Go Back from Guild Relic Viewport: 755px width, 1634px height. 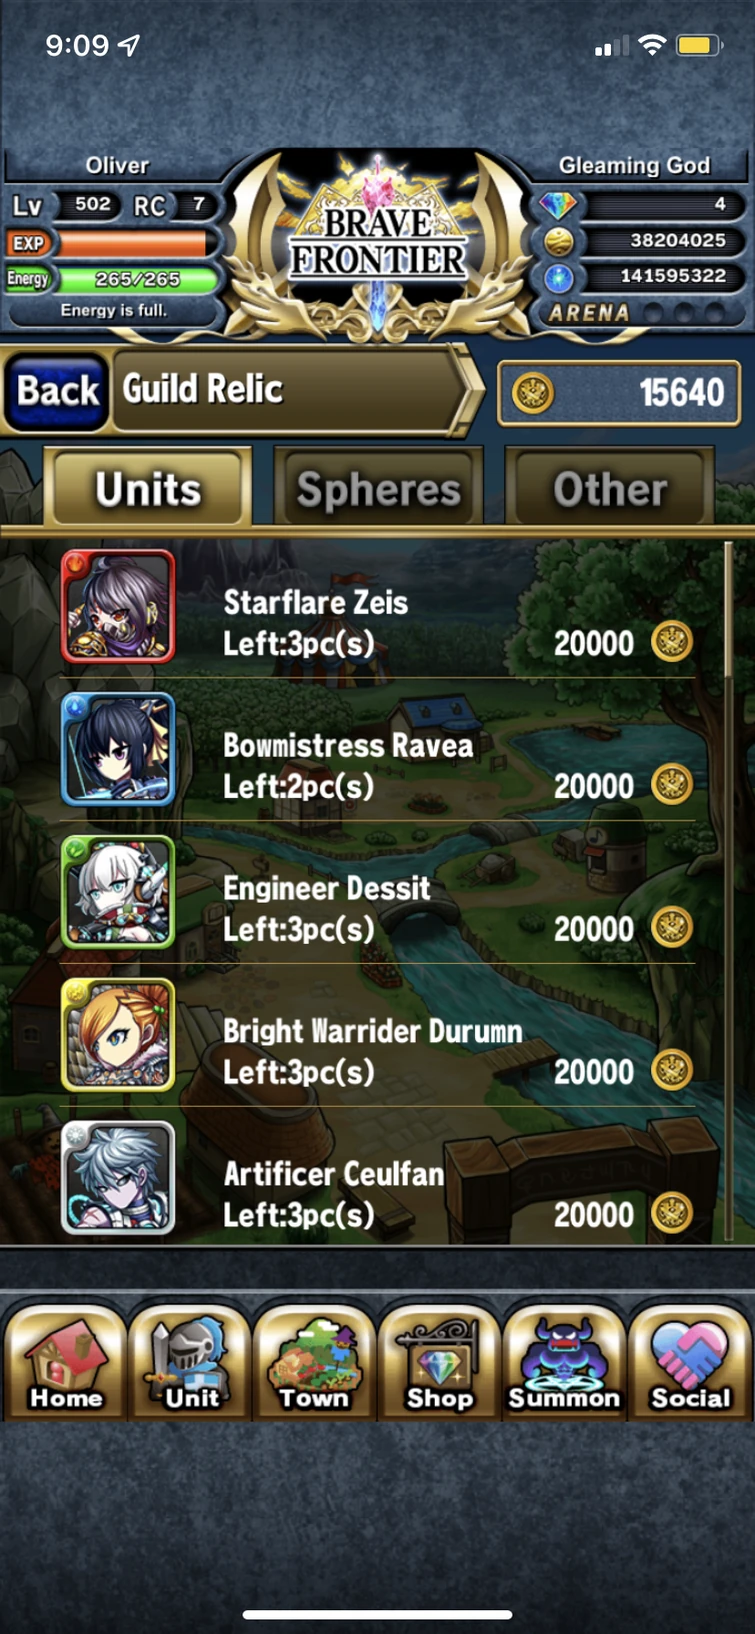tap(57, 391)
